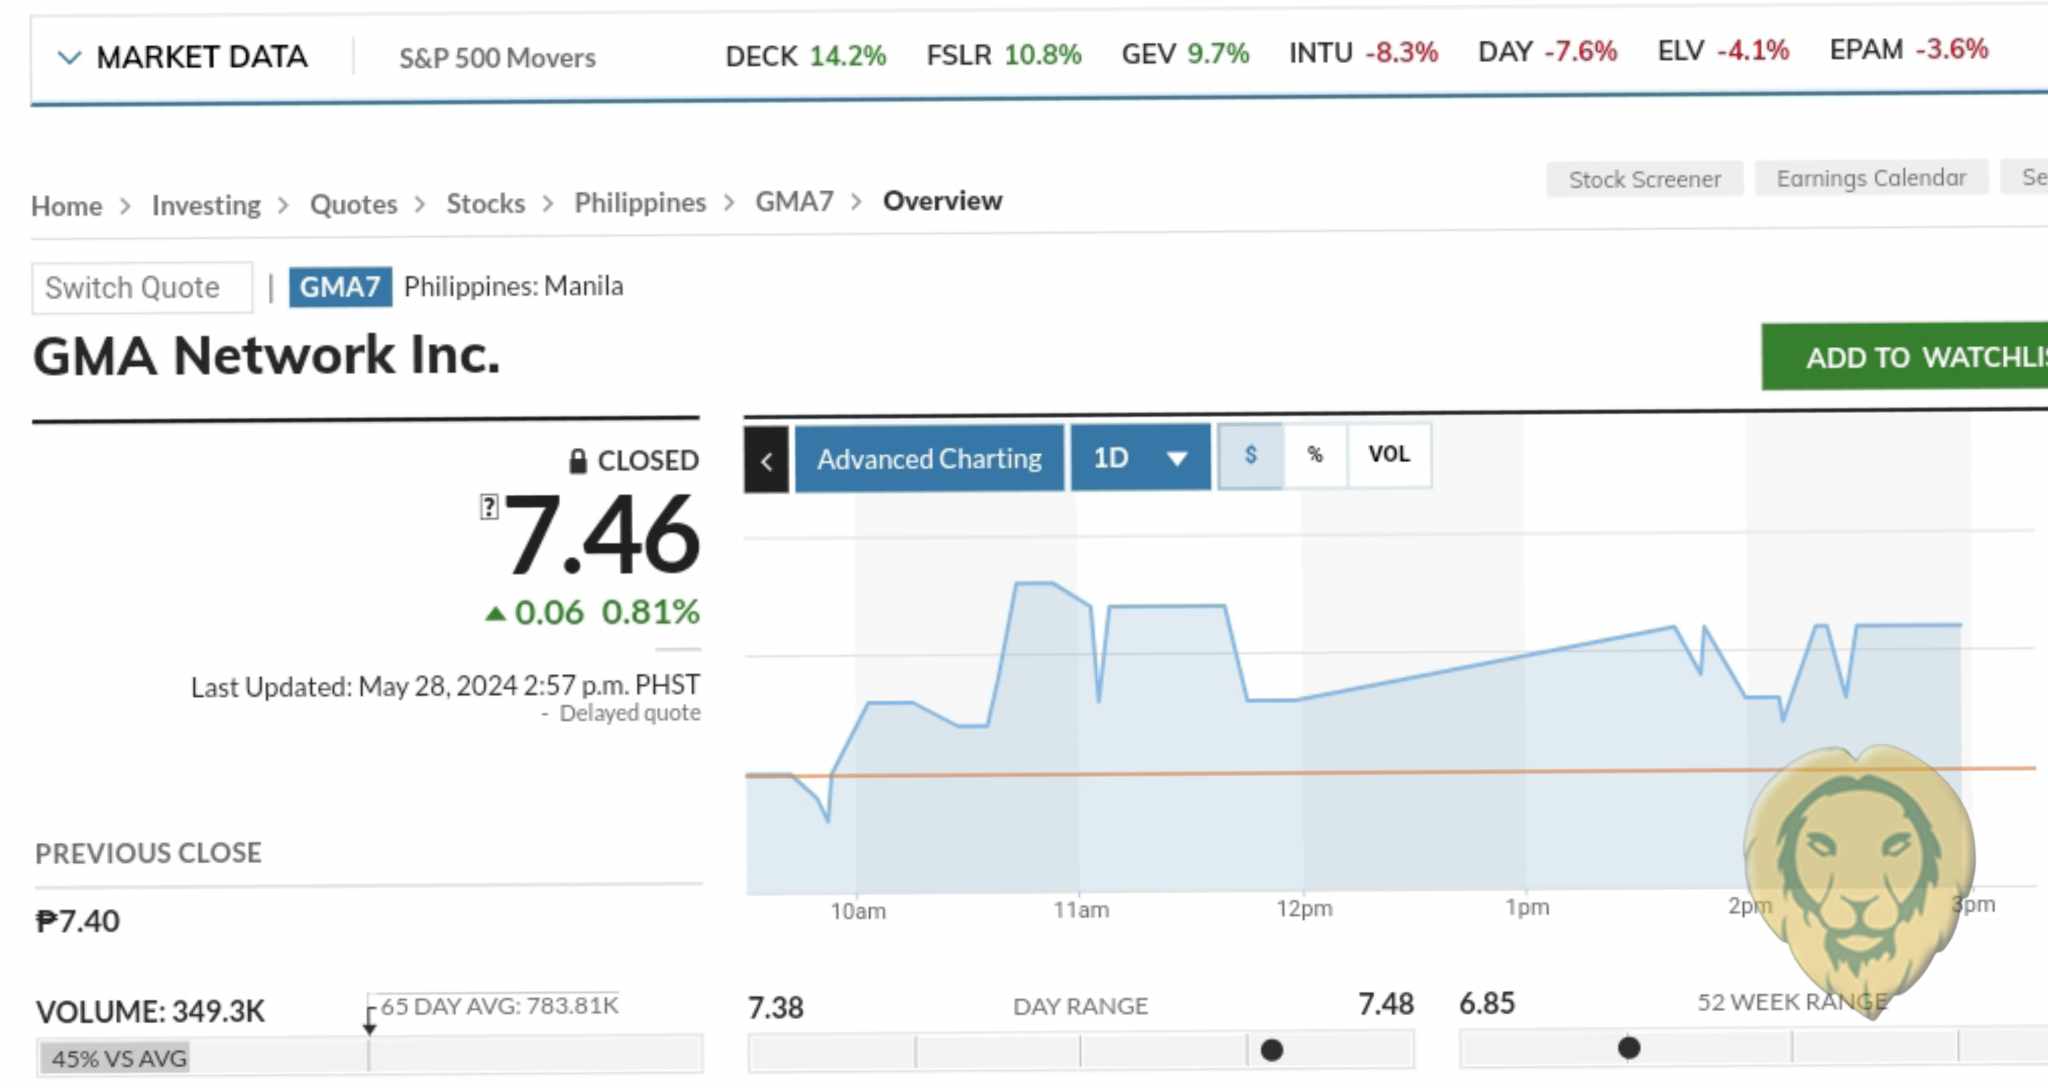Click DAY -7.6% ticker mover
Screen dimensions: 2048x1088
(1547, 51)
